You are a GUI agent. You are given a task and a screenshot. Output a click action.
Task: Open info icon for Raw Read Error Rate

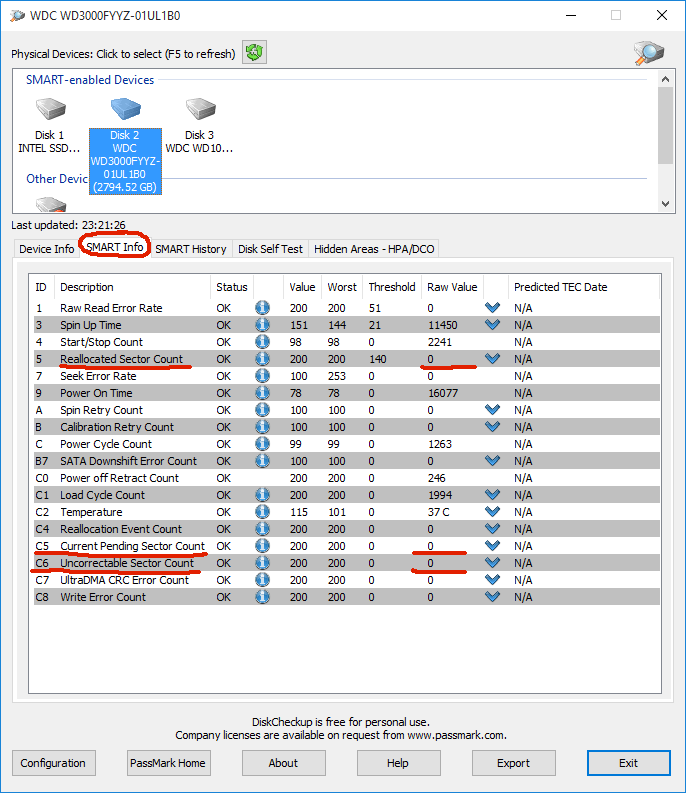pos(262,308)
